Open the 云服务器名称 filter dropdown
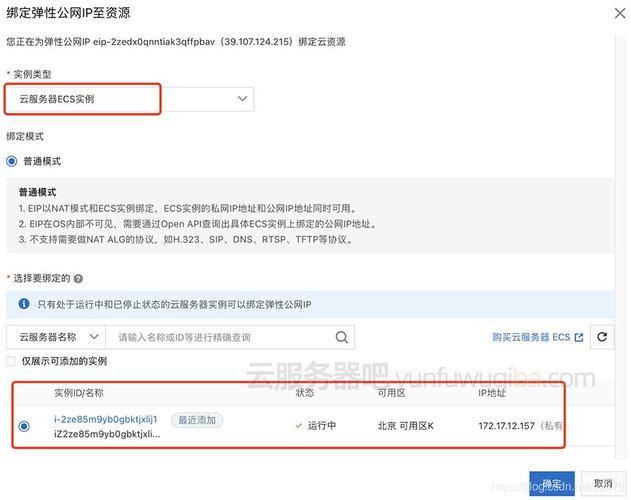 (x=56, y=337)
